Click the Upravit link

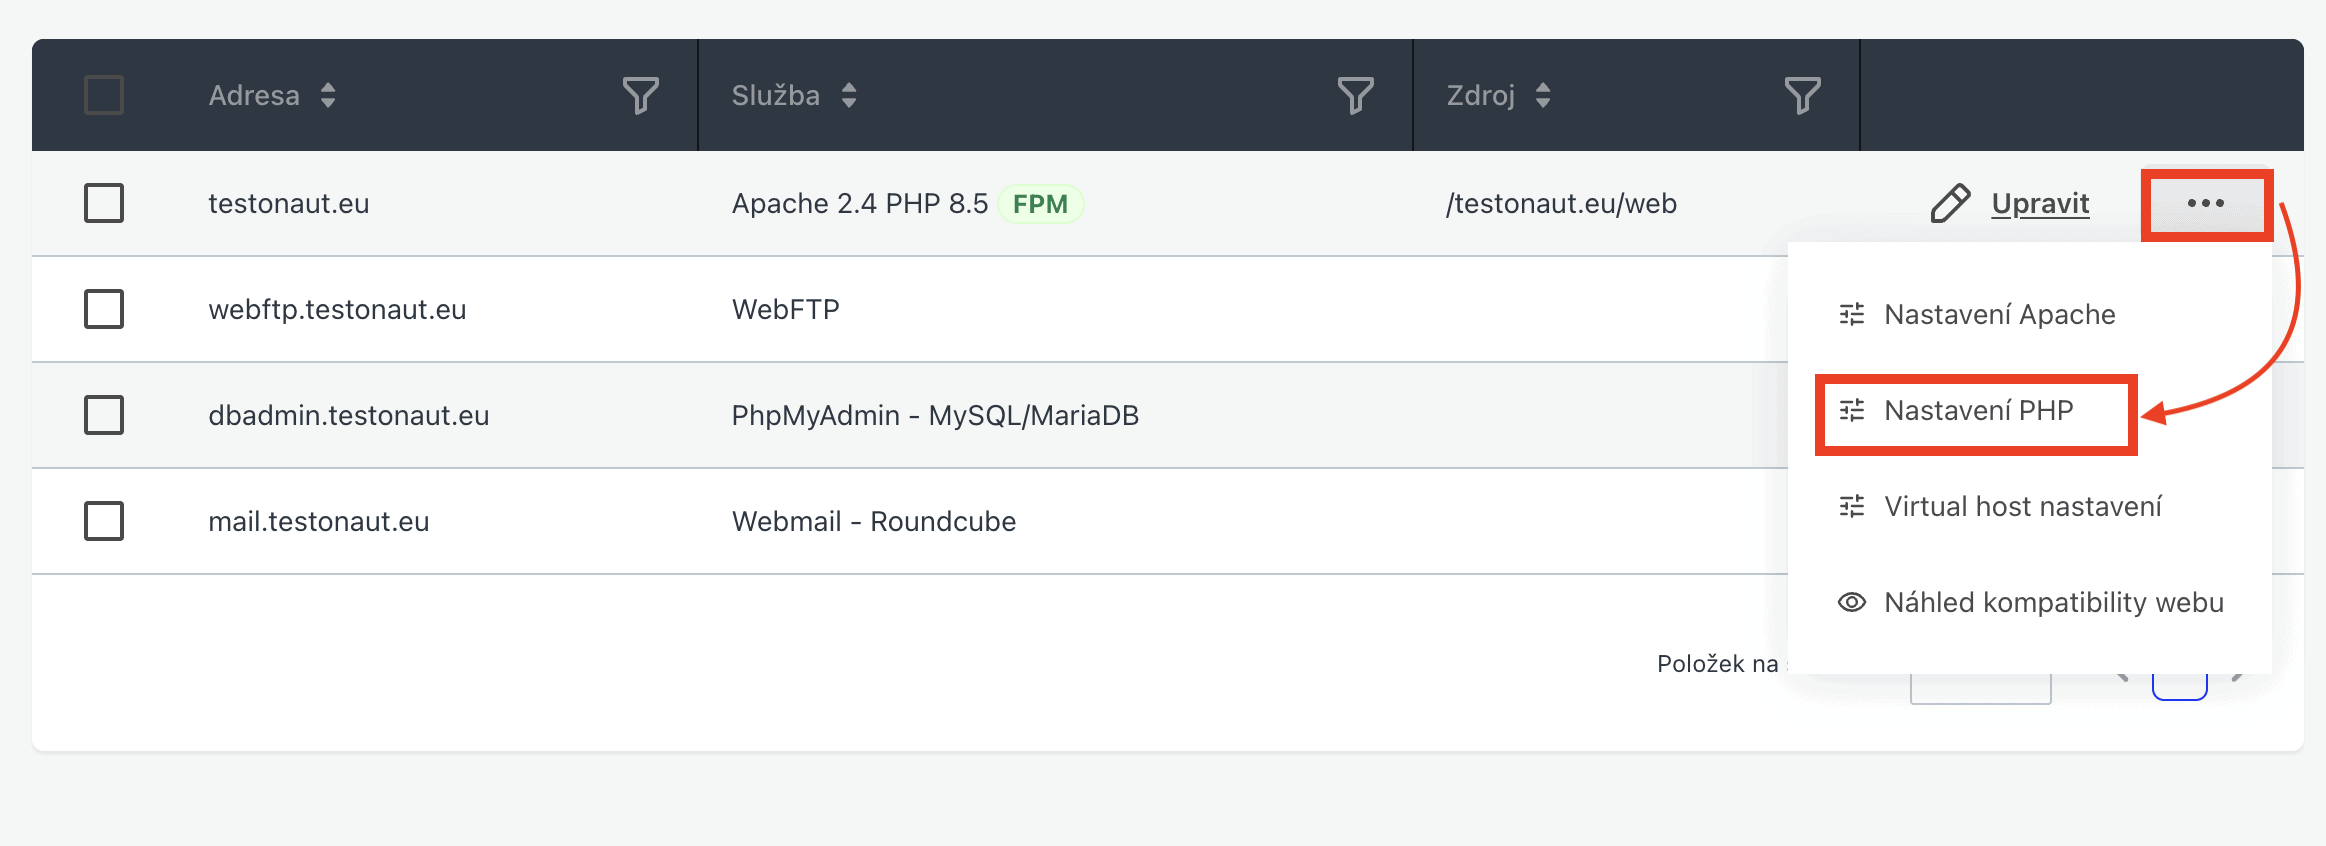pyautogui.click(x=2040, y=203)
